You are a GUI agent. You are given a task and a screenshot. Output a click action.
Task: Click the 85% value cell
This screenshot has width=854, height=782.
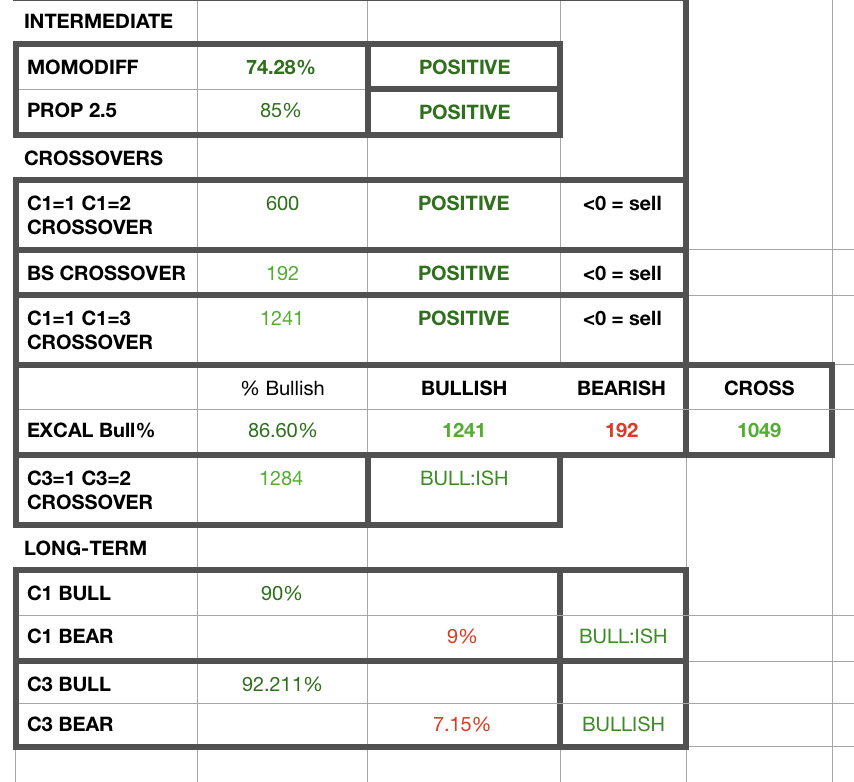pos(281,111)
